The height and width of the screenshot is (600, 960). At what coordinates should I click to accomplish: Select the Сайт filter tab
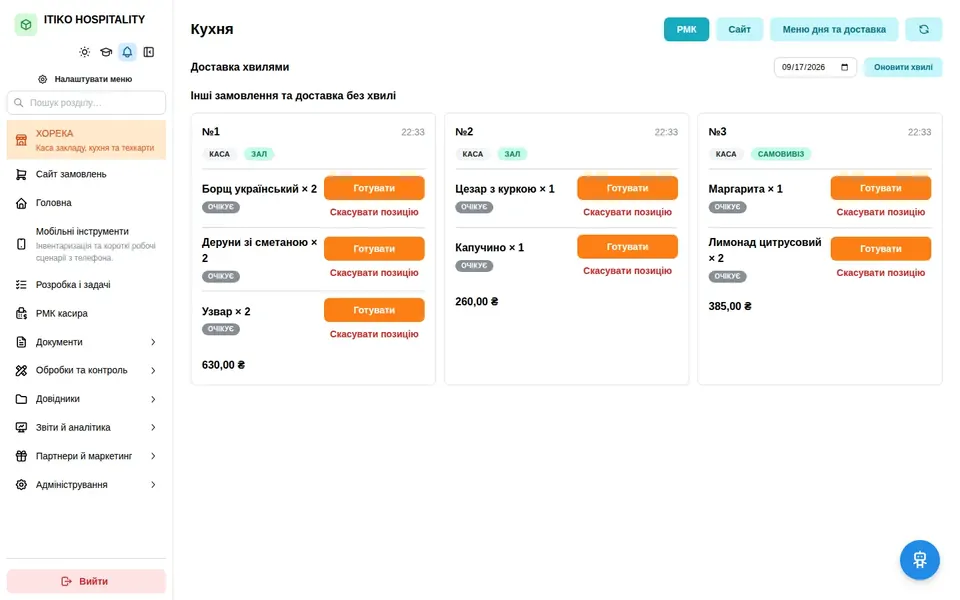pos(740,29)
